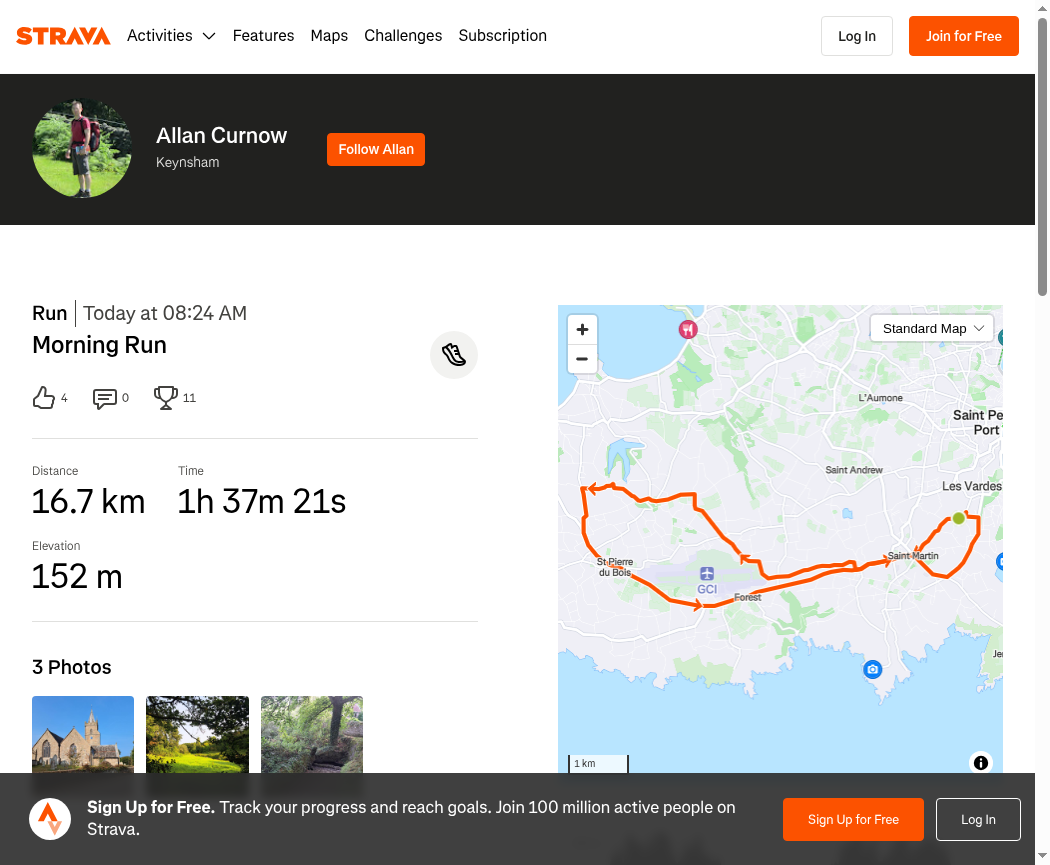The width and height of the screenshot is (1050, 865).
Task: Go to the Challenges page
Action: click(x=403, y=35)
